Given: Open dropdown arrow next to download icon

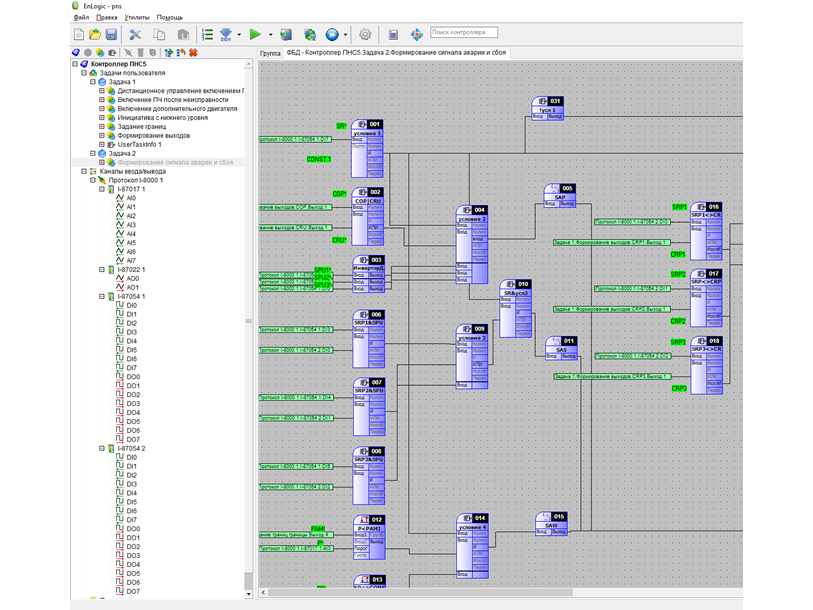Looking at the screenshot, I should pyautogui.click(x=239, y=35).
